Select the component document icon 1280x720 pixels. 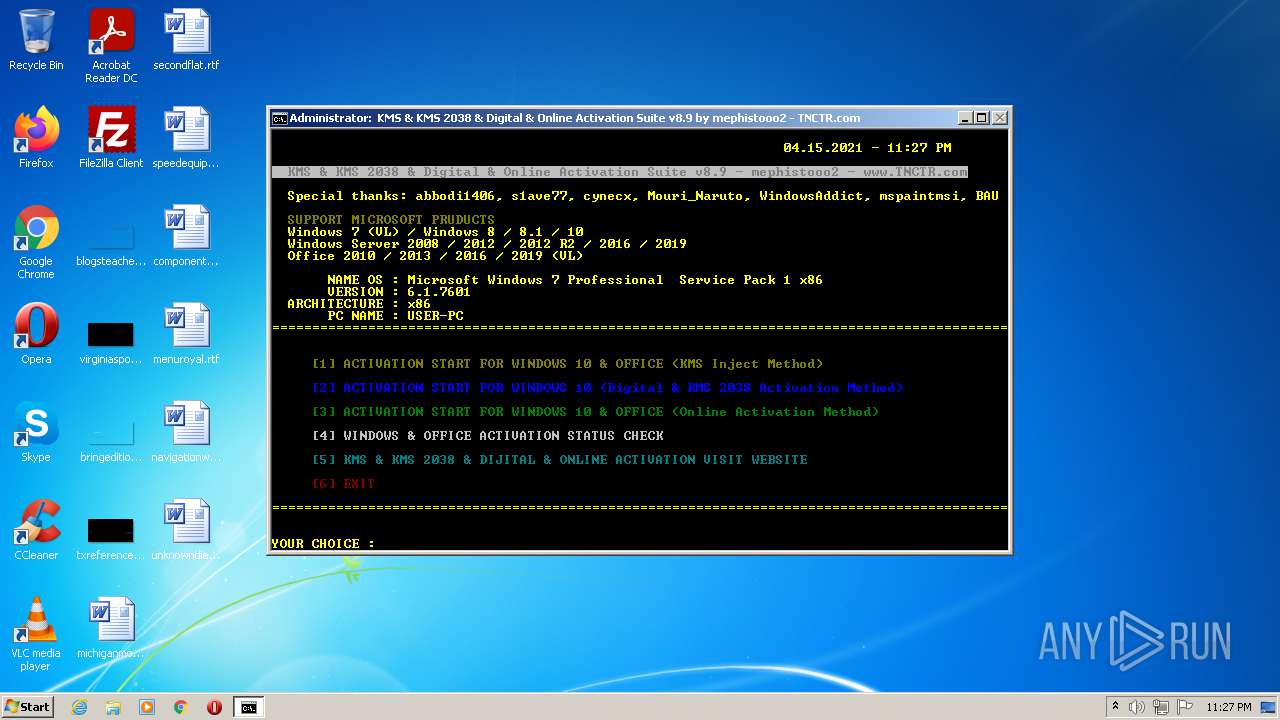point(186,237)
